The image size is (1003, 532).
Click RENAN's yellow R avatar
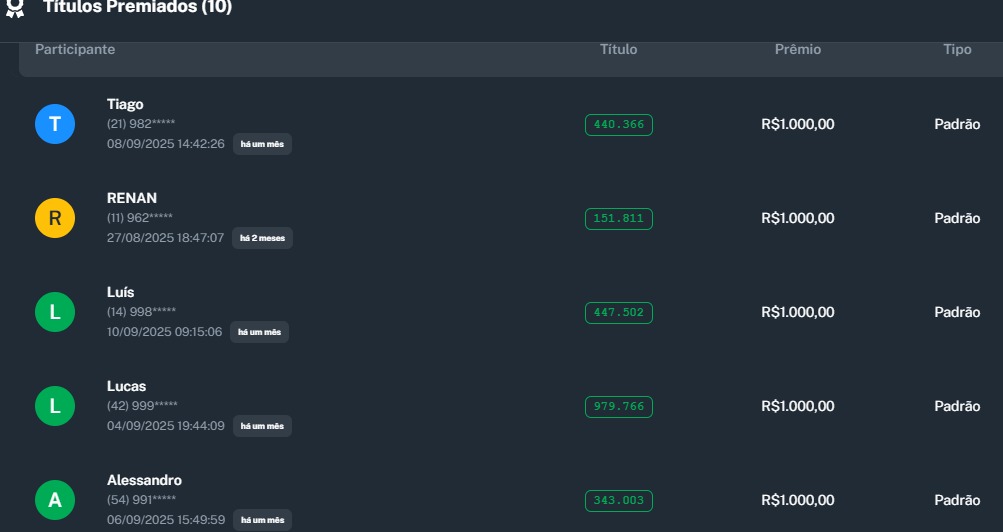[x=55, y=218]
